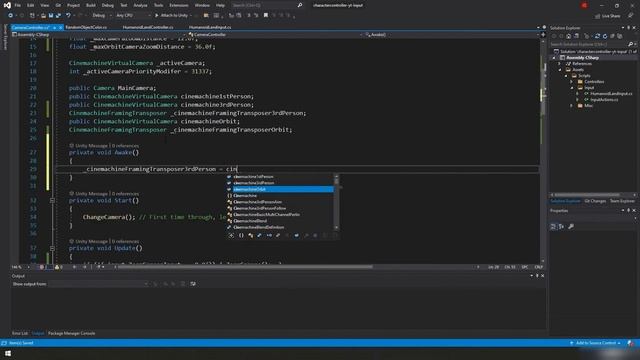Switch to HumanoidLandInput.cs tab

pyautogui.click(x=210, y=27)
